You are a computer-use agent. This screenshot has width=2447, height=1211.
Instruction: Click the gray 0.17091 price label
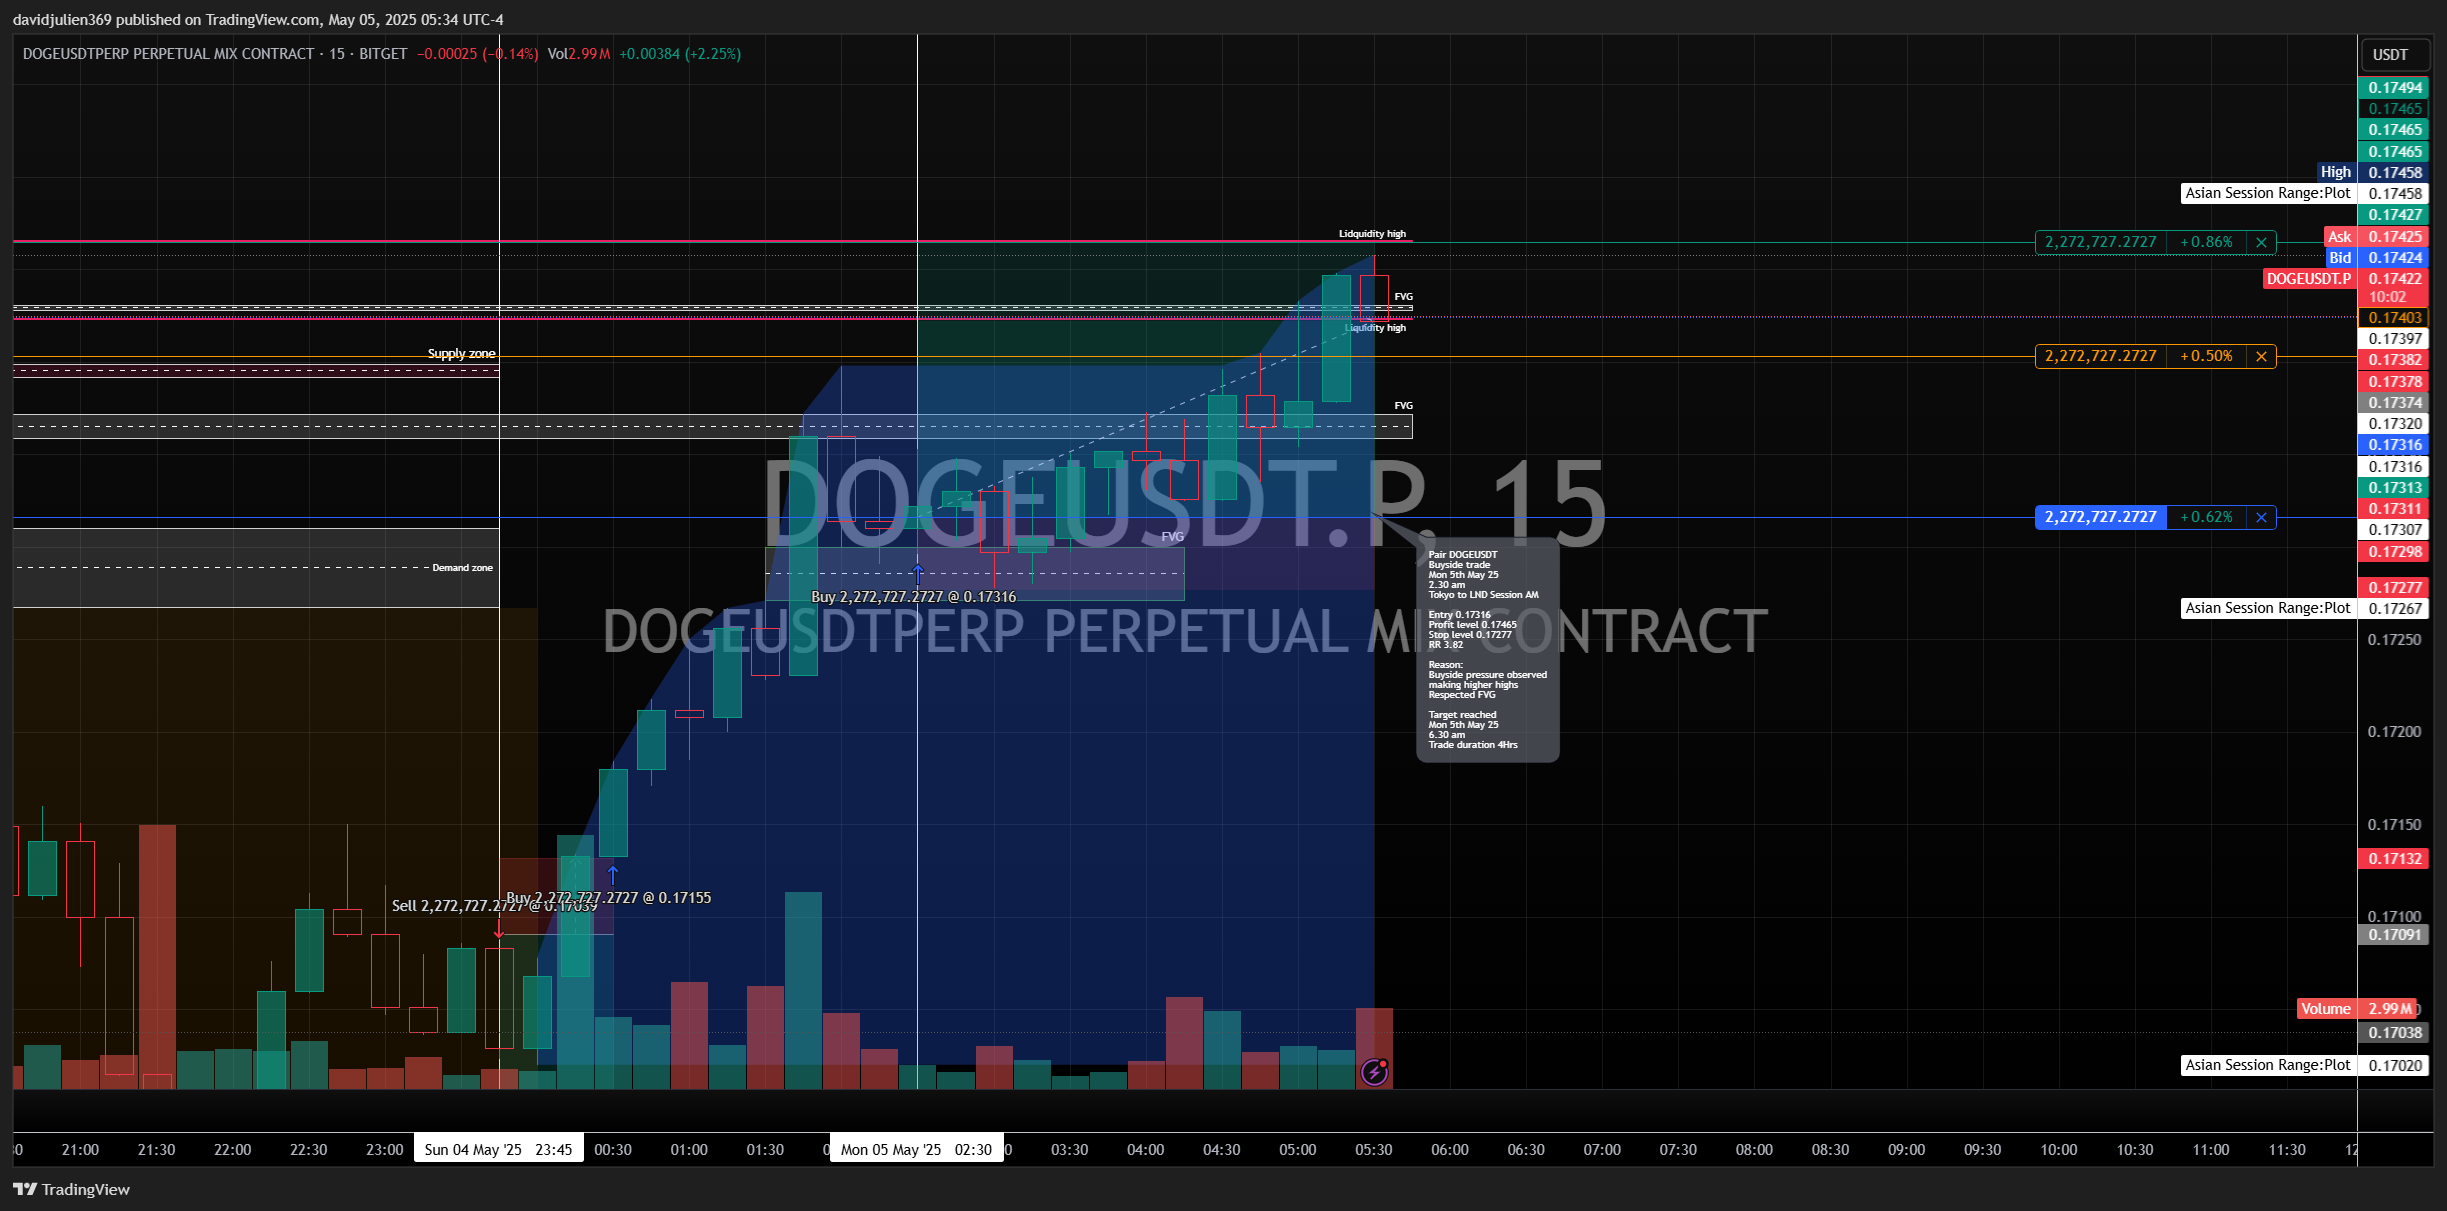(x=2394, y=935)
